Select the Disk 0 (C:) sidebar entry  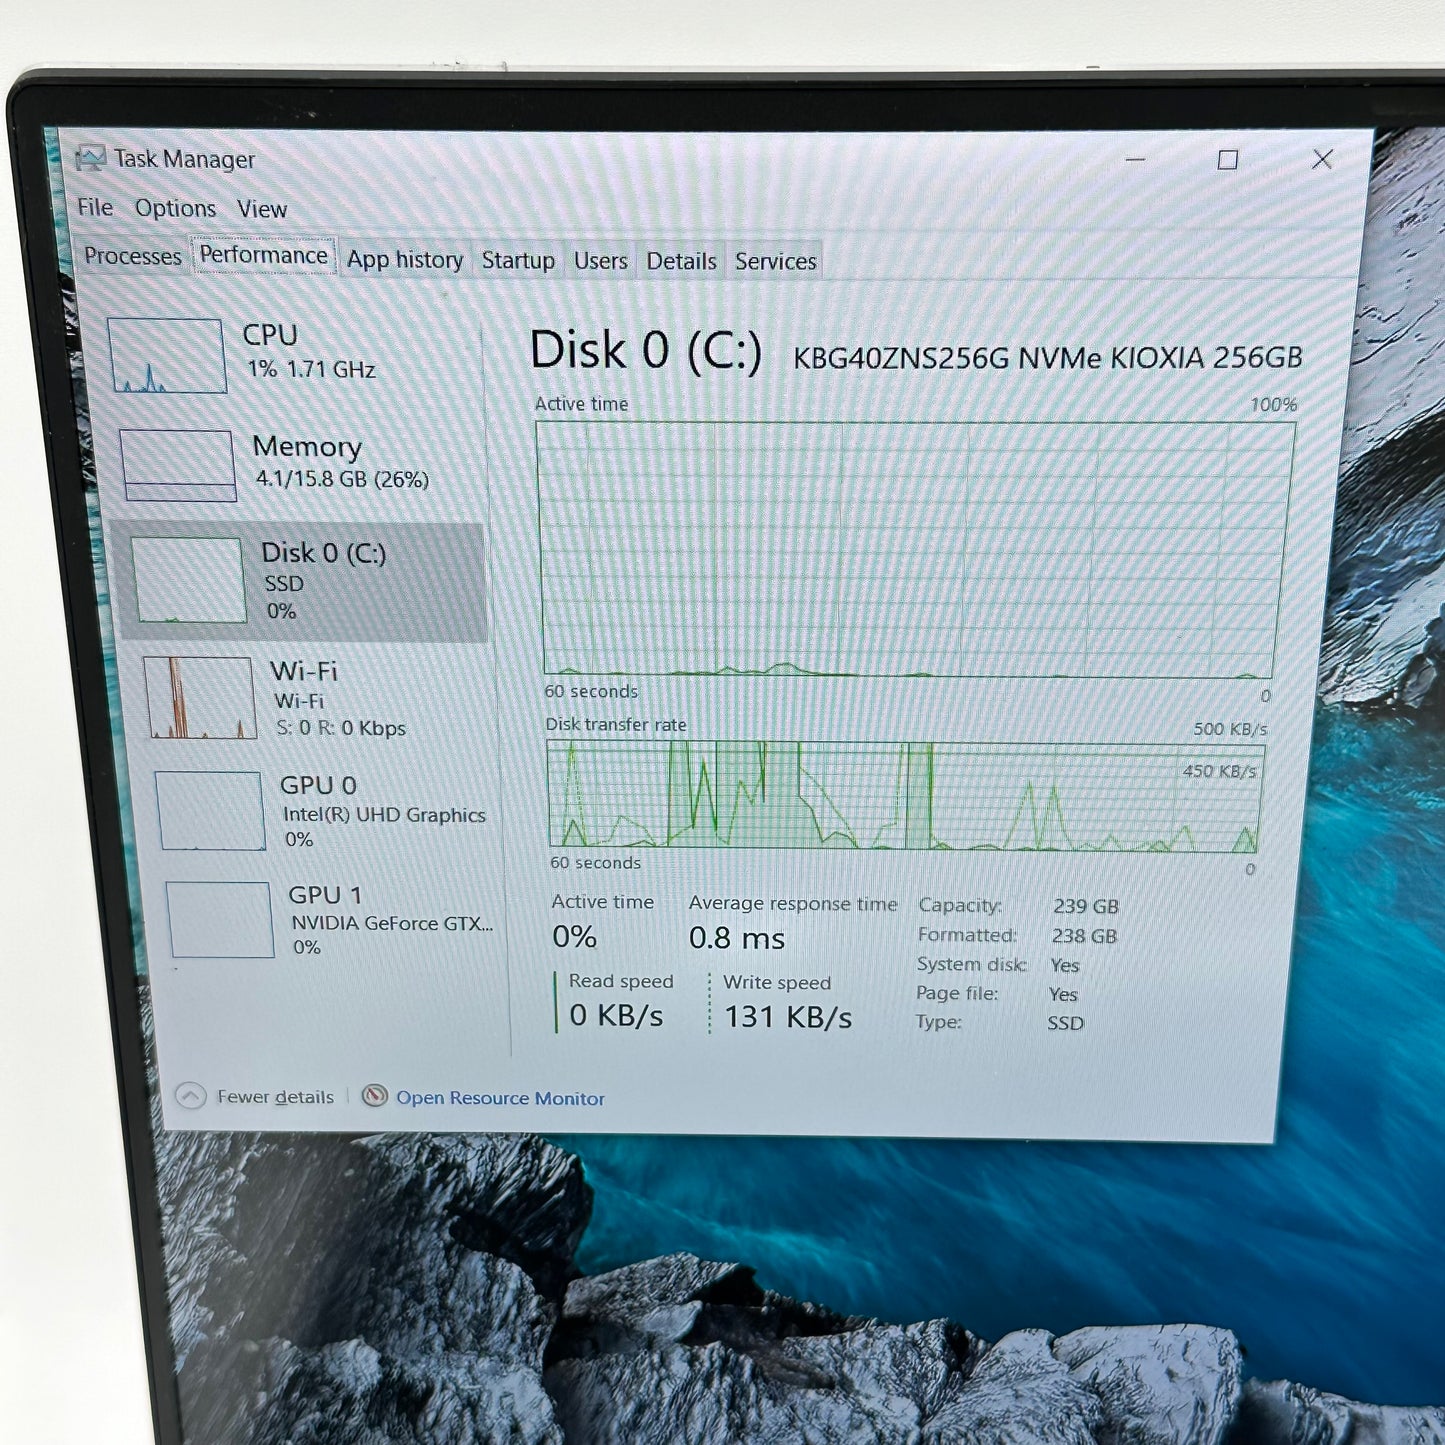[304, 581]
